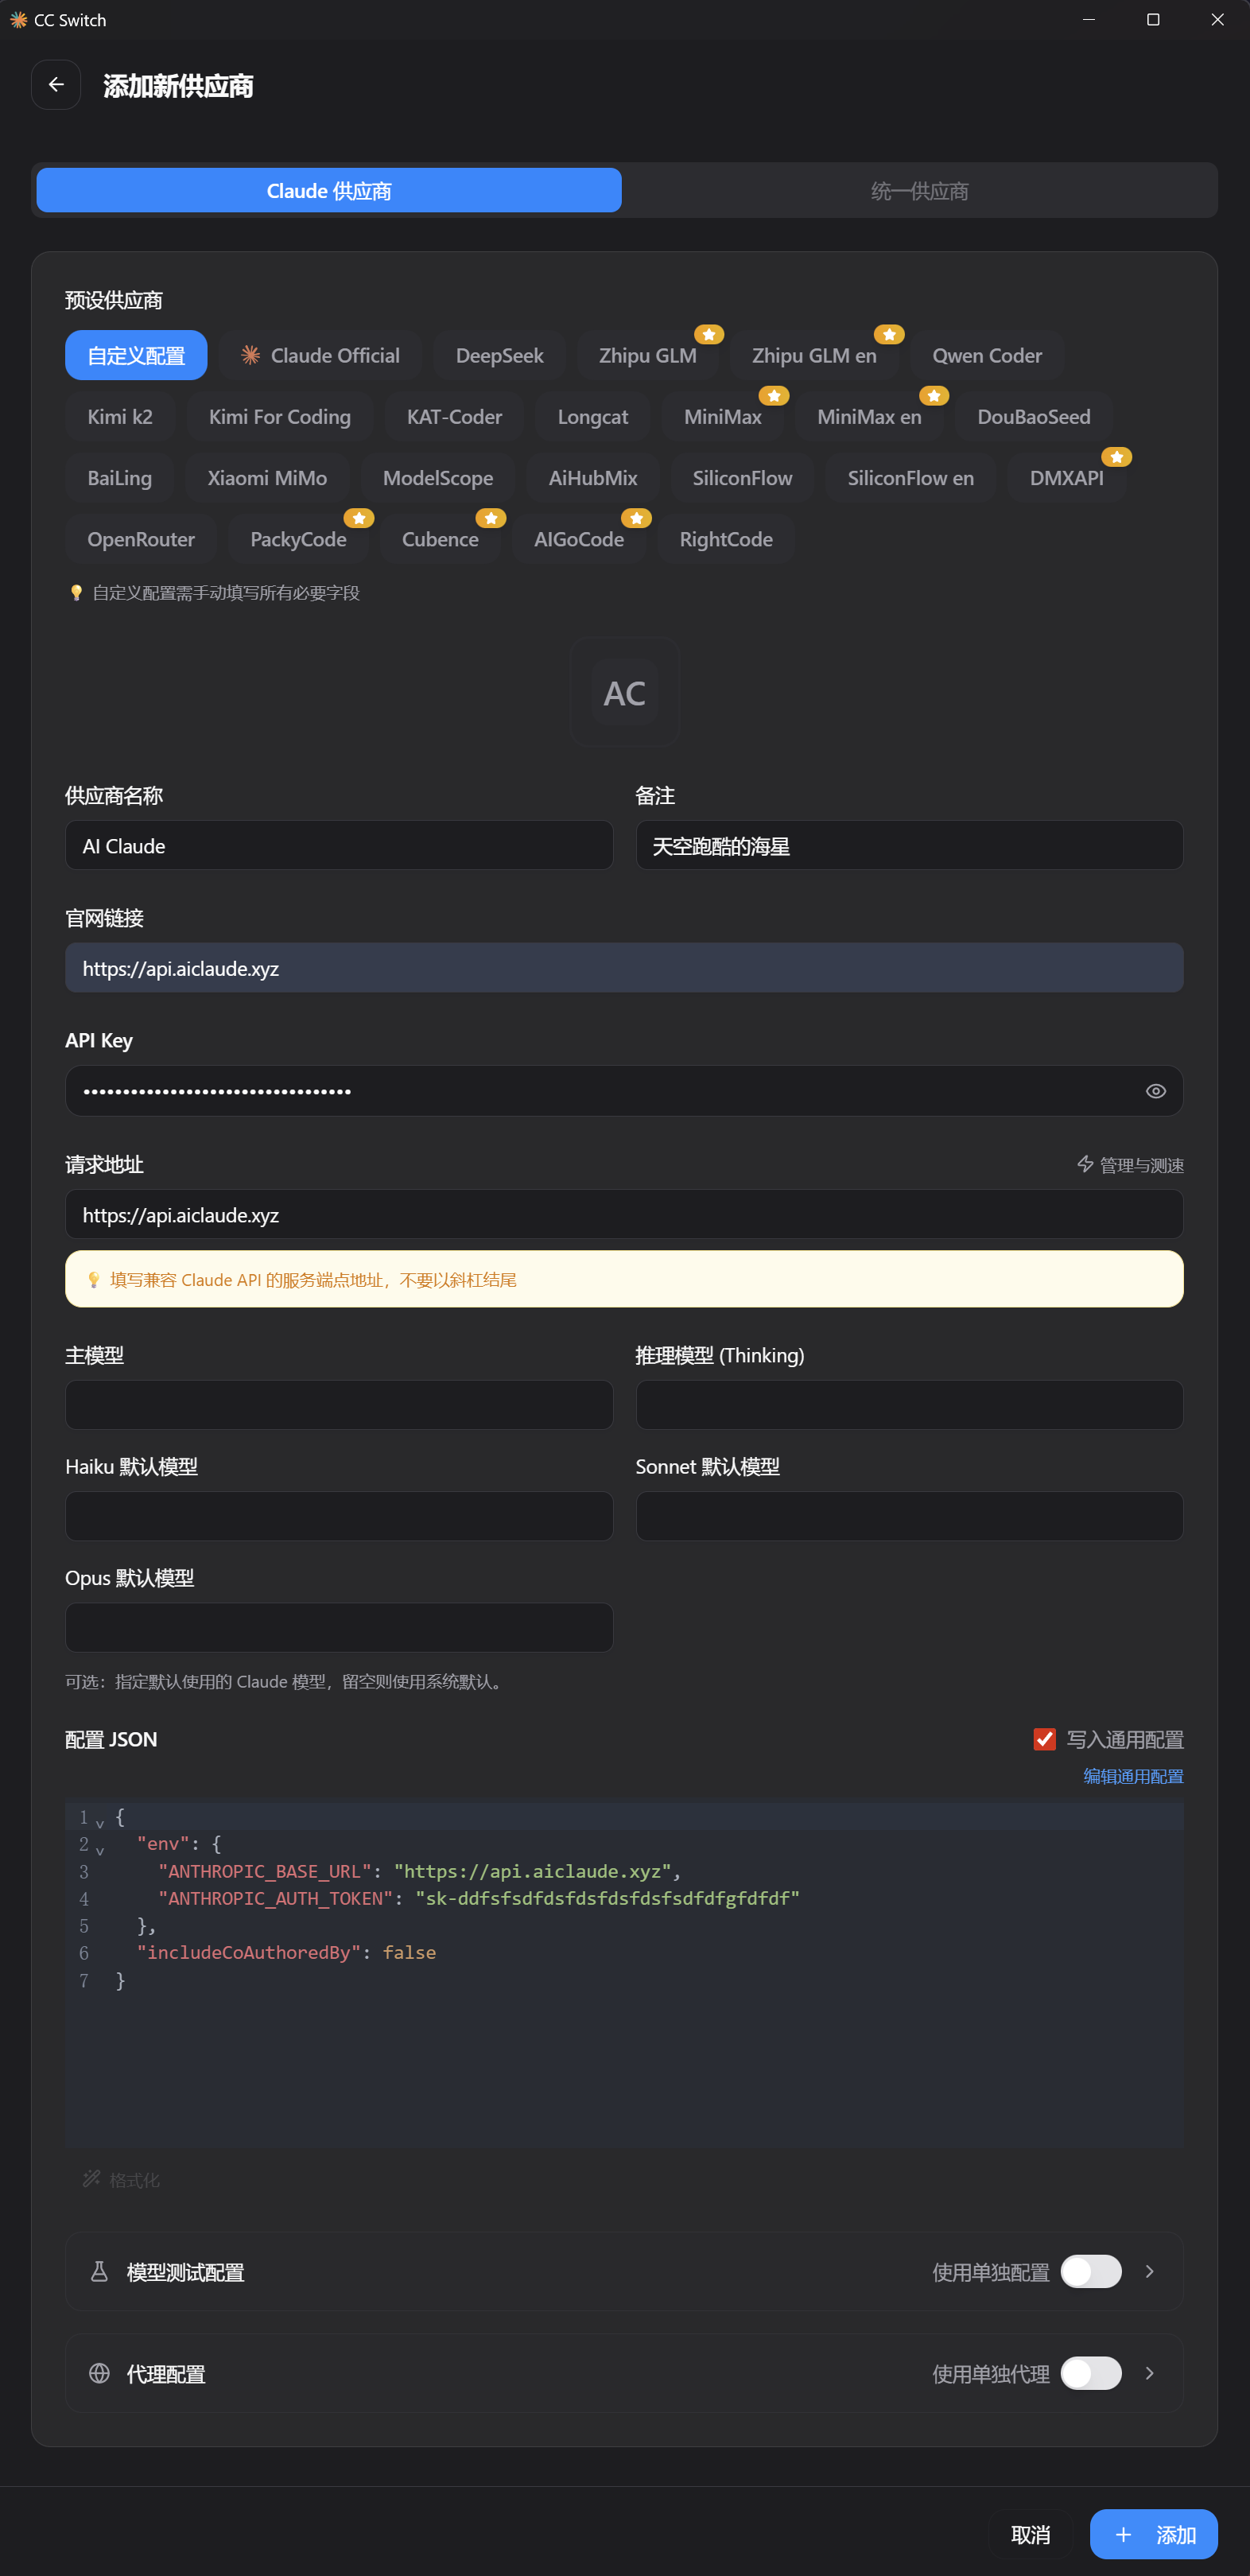This screenshot has height=2576, width=1250.
Task: Focus the 官网链接 URL field
Action: tap(624, 968)
